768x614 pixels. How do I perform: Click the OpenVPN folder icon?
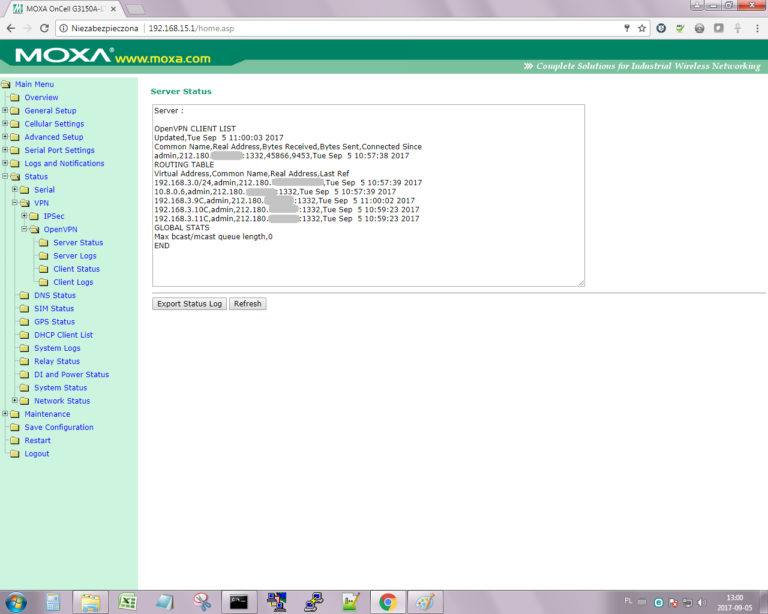click(x=34, y=229)
